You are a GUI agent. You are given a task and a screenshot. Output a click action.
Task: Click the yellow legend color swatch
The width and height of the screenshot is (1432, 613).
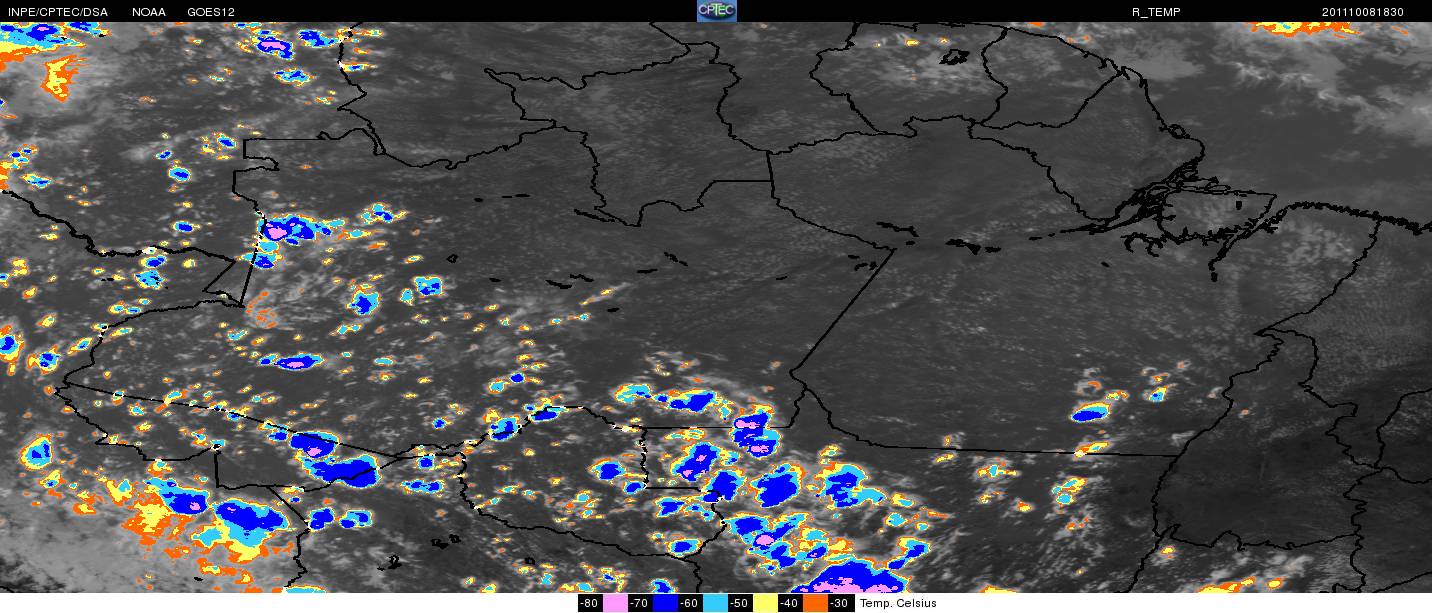[x=765, y=603]
